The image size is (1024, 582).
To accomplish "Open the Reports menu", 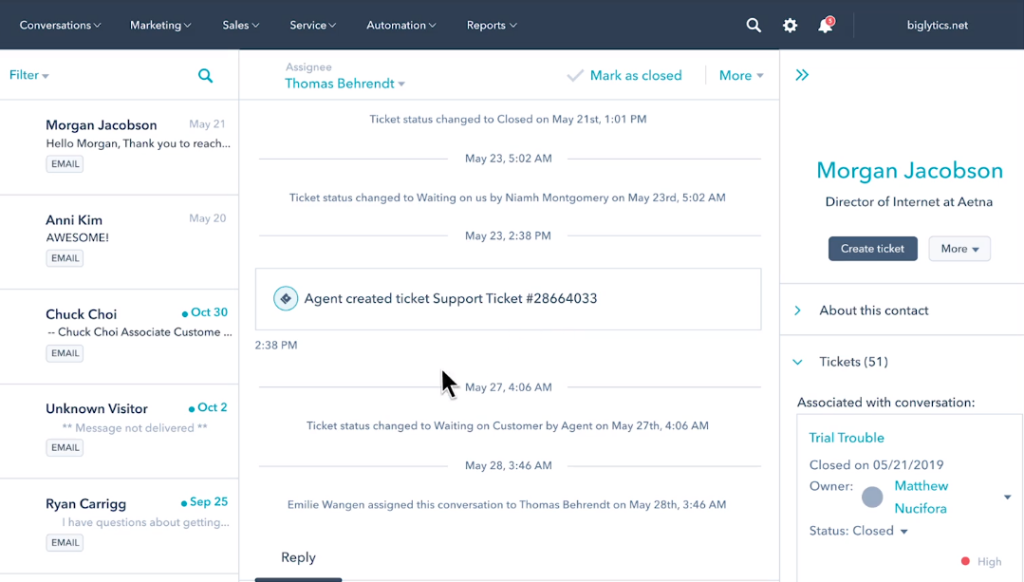I will (x=491, y=25).
